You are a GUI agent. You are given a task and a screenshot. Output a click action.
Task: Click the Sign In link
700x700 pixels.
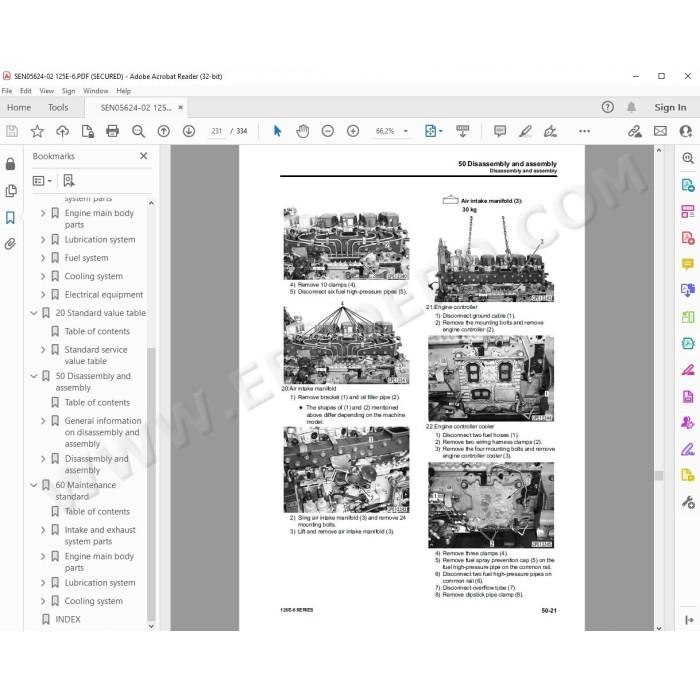tap(670, 107)
